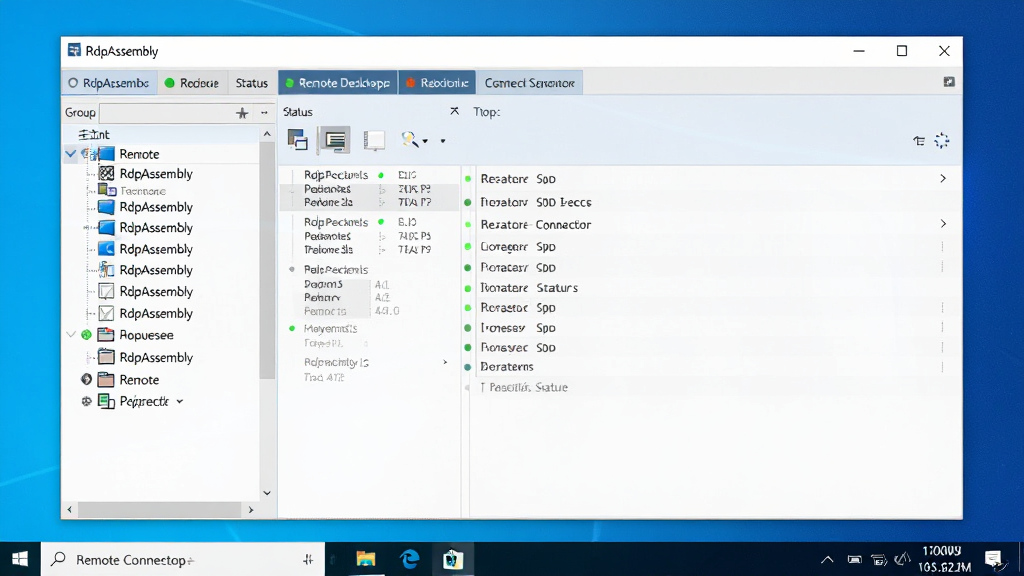Open the Store icon on the taskbar
The height and width of the screenshot is (576, 1024).
pos(453,559)
